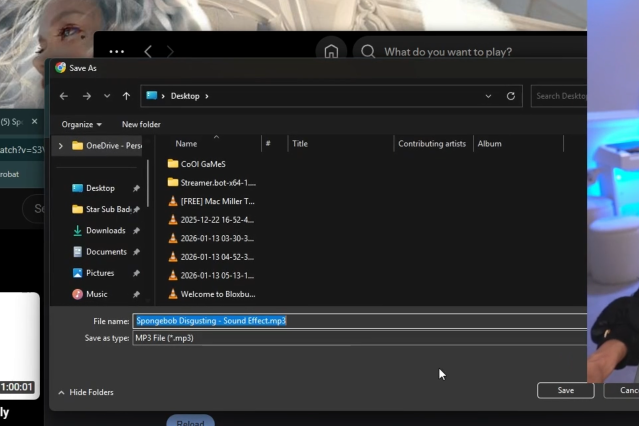The height and width of the screenshot is (426, 639).
Task: Open the Organize dropdown menu
Action: point(82,124)
